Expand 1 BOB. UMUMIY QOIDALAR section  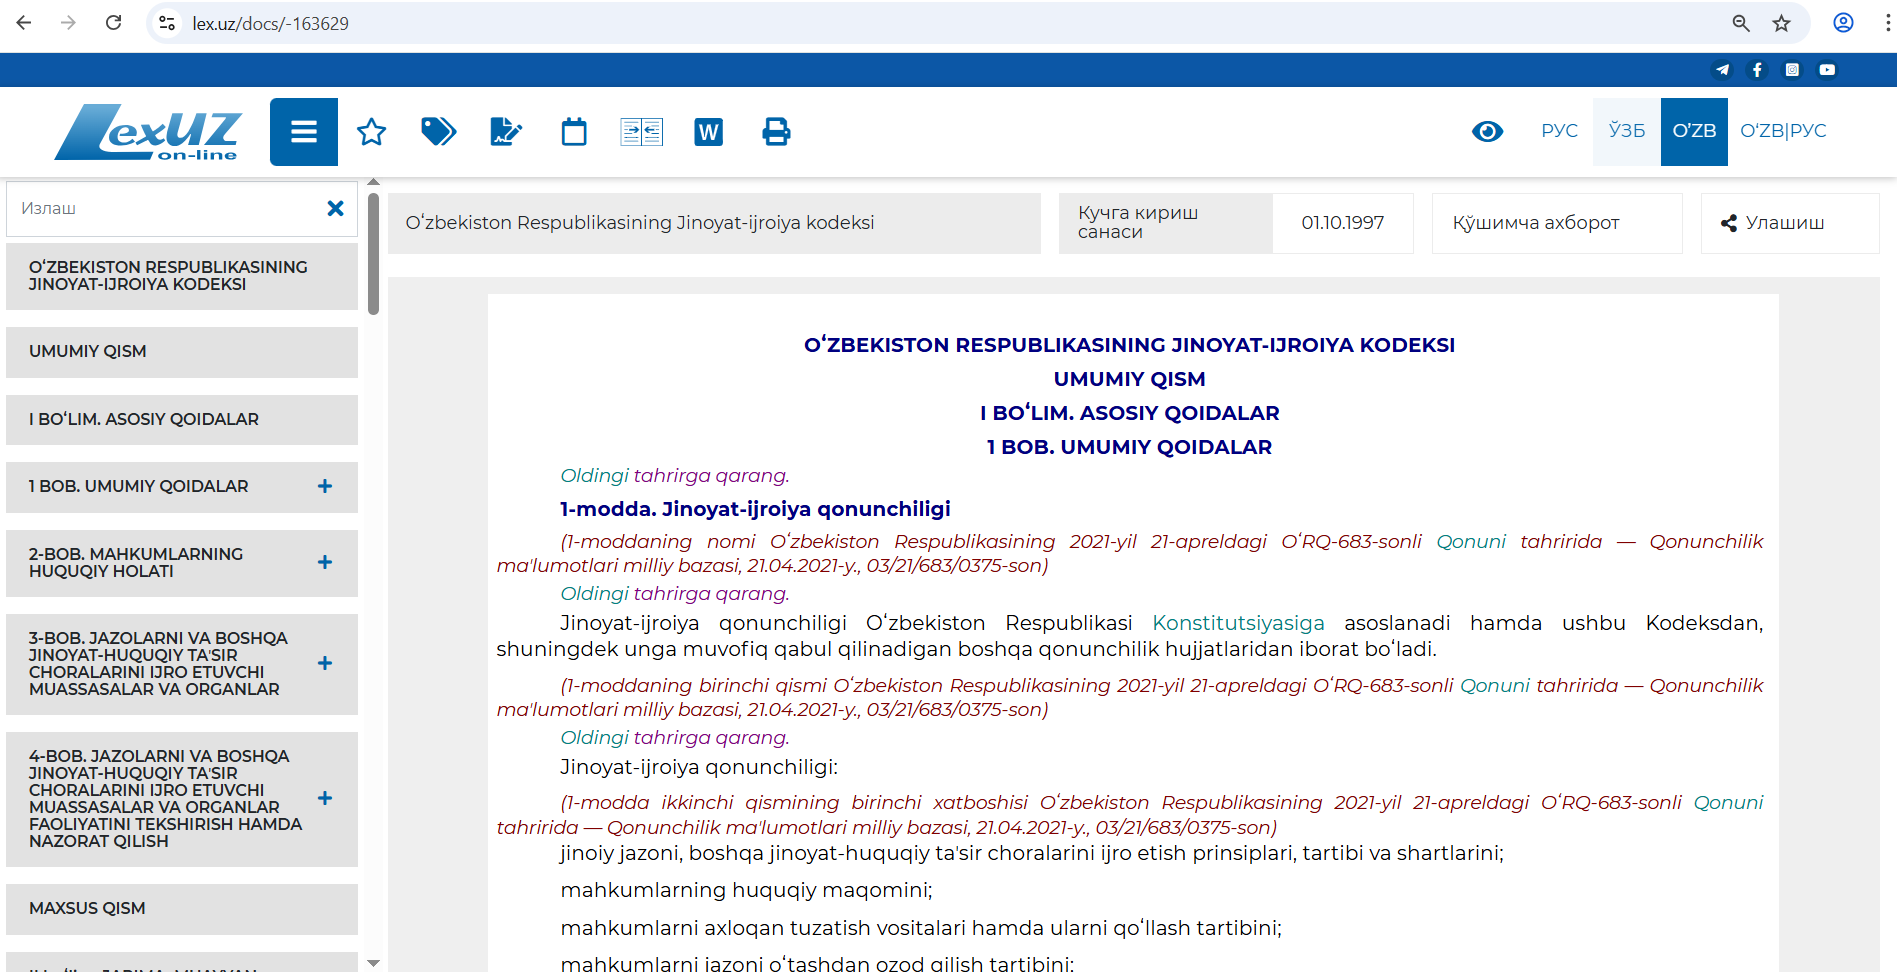tap(325, 486)
